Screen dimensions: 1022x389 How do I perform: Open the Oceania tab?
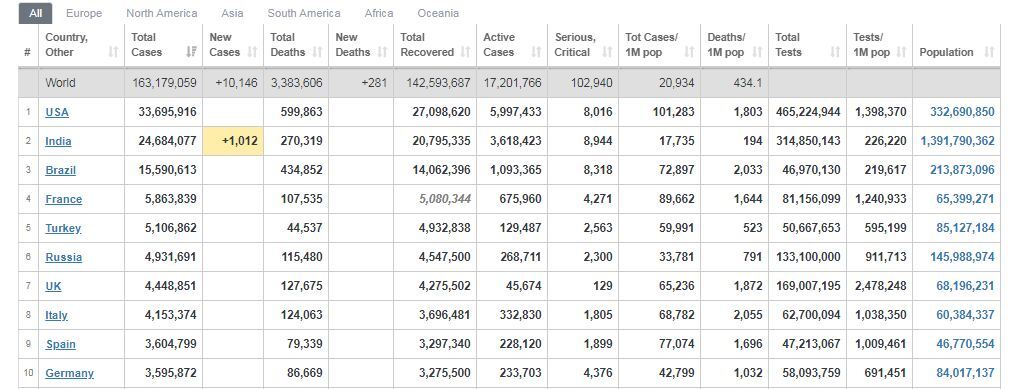[x=438, y=13]
